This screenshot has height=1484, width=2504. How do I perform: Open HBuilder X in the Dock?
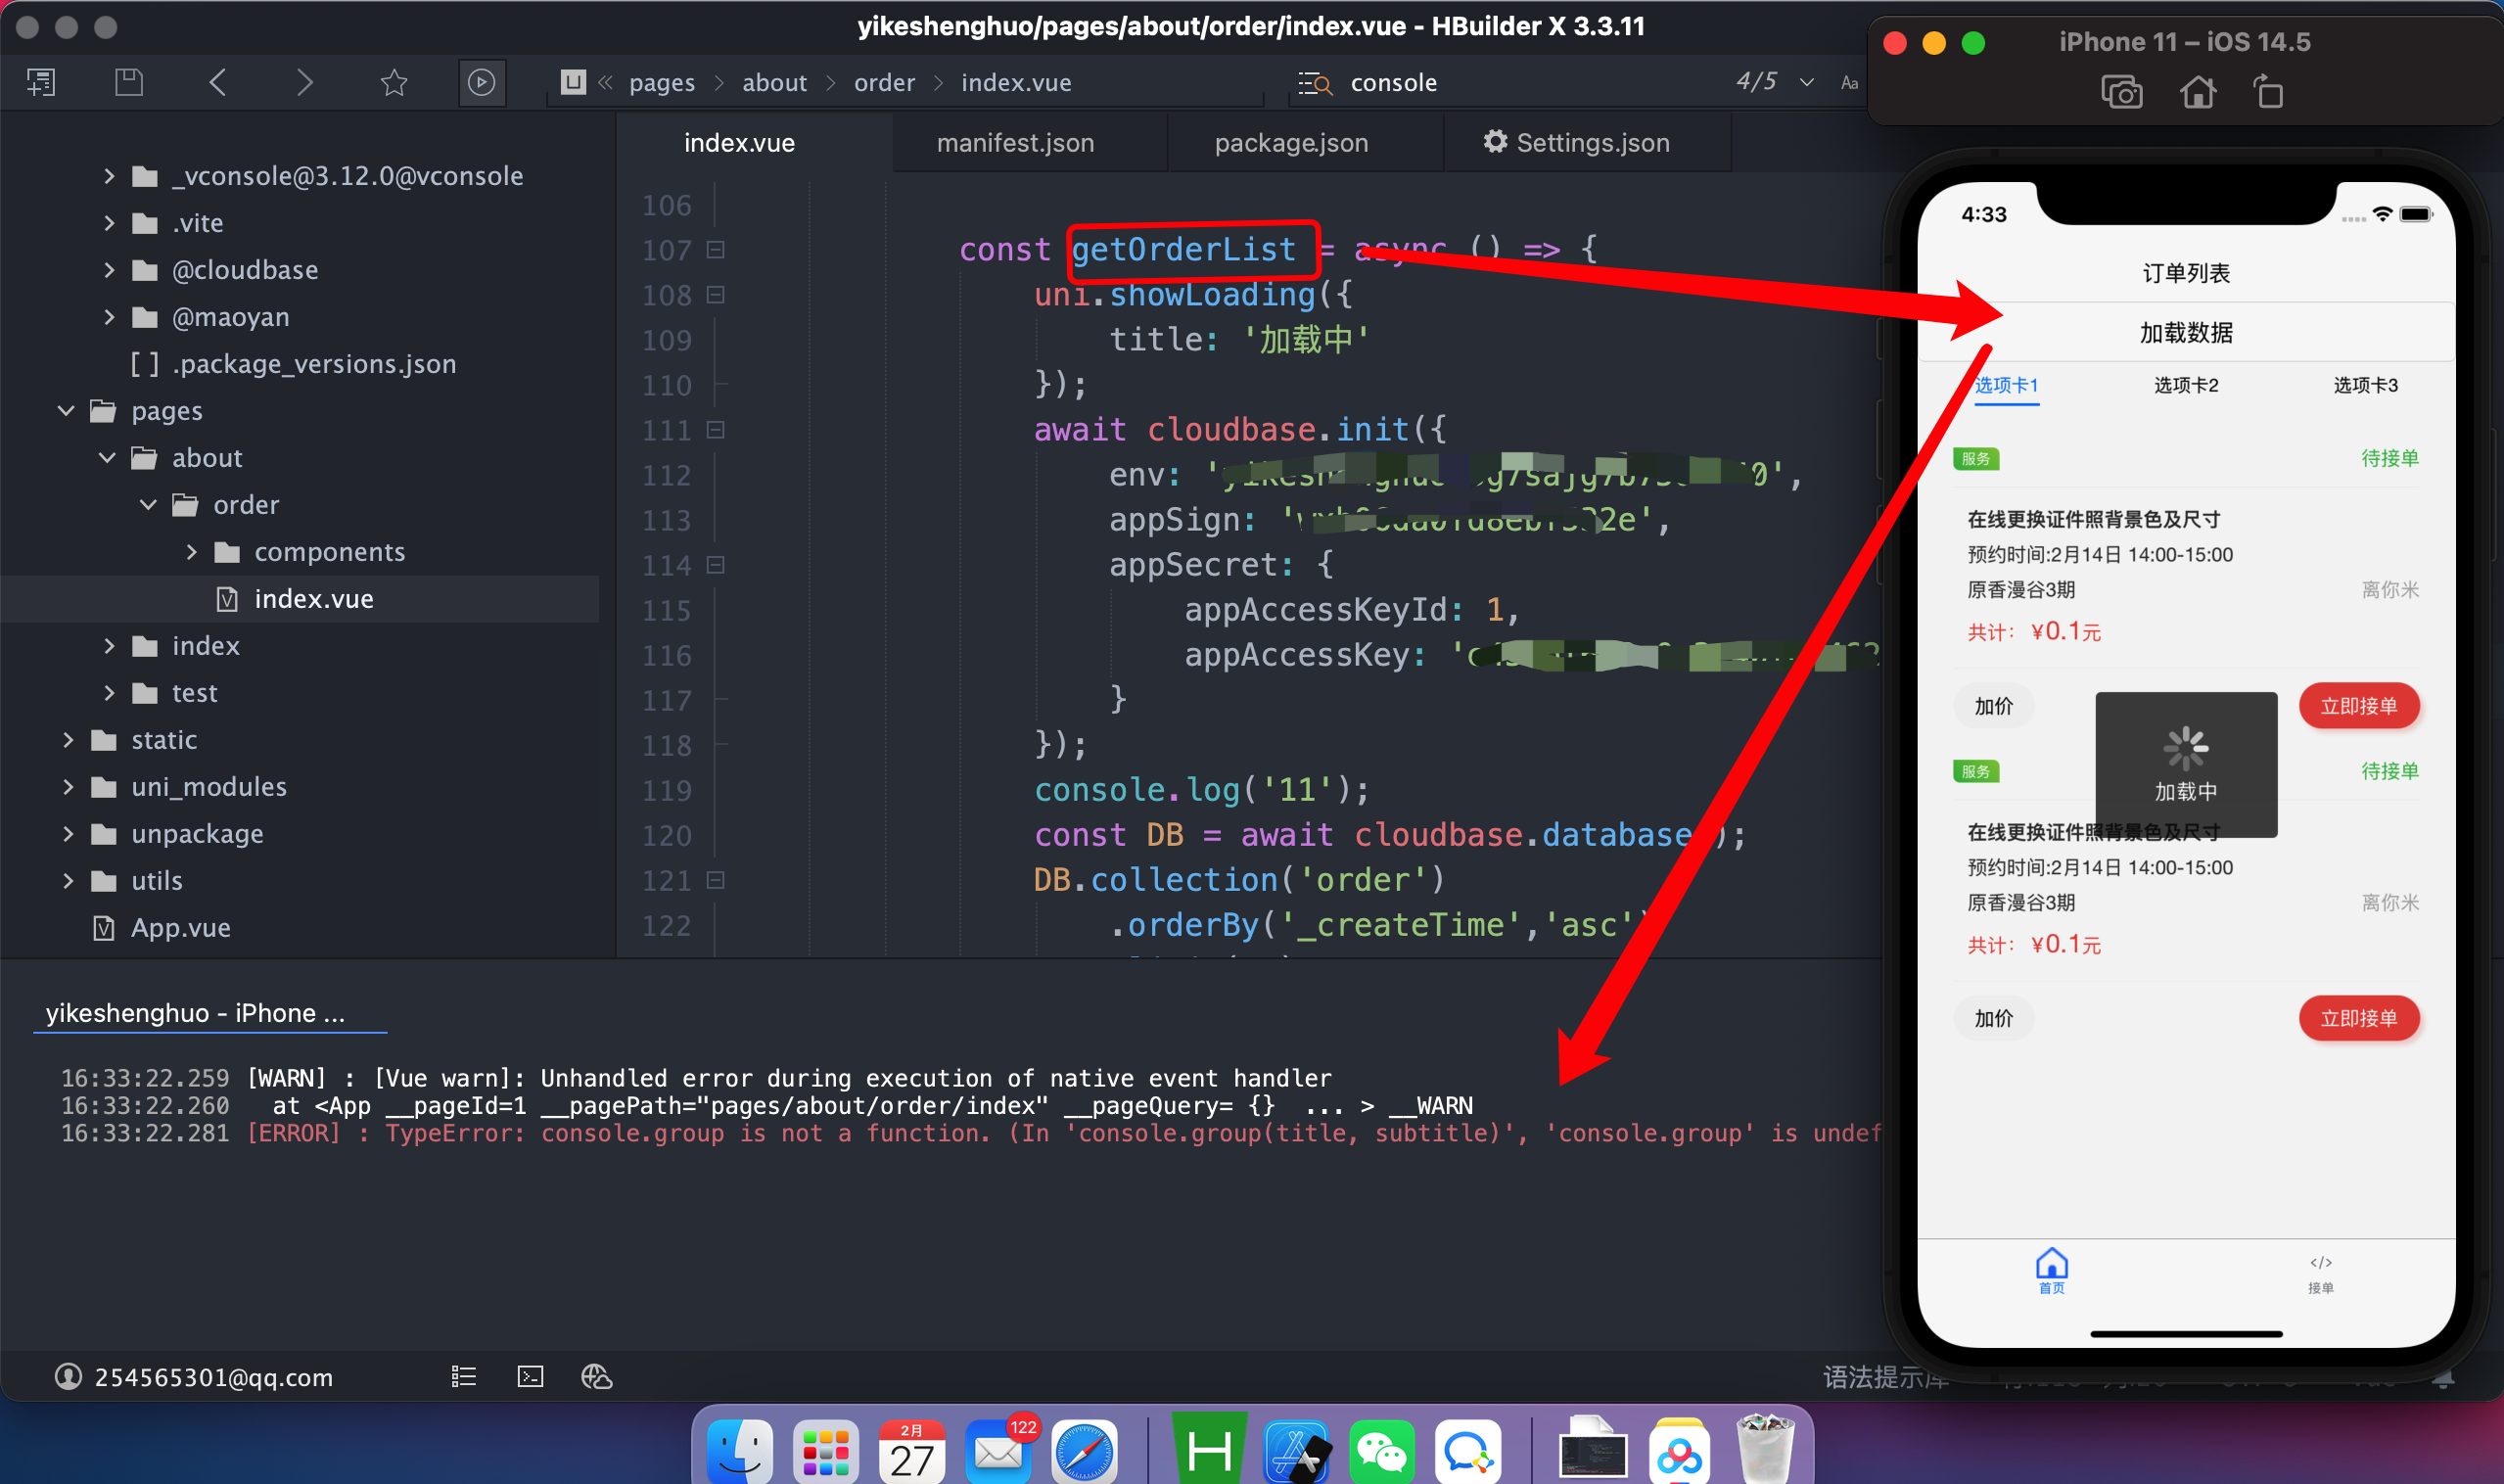1208,1451
